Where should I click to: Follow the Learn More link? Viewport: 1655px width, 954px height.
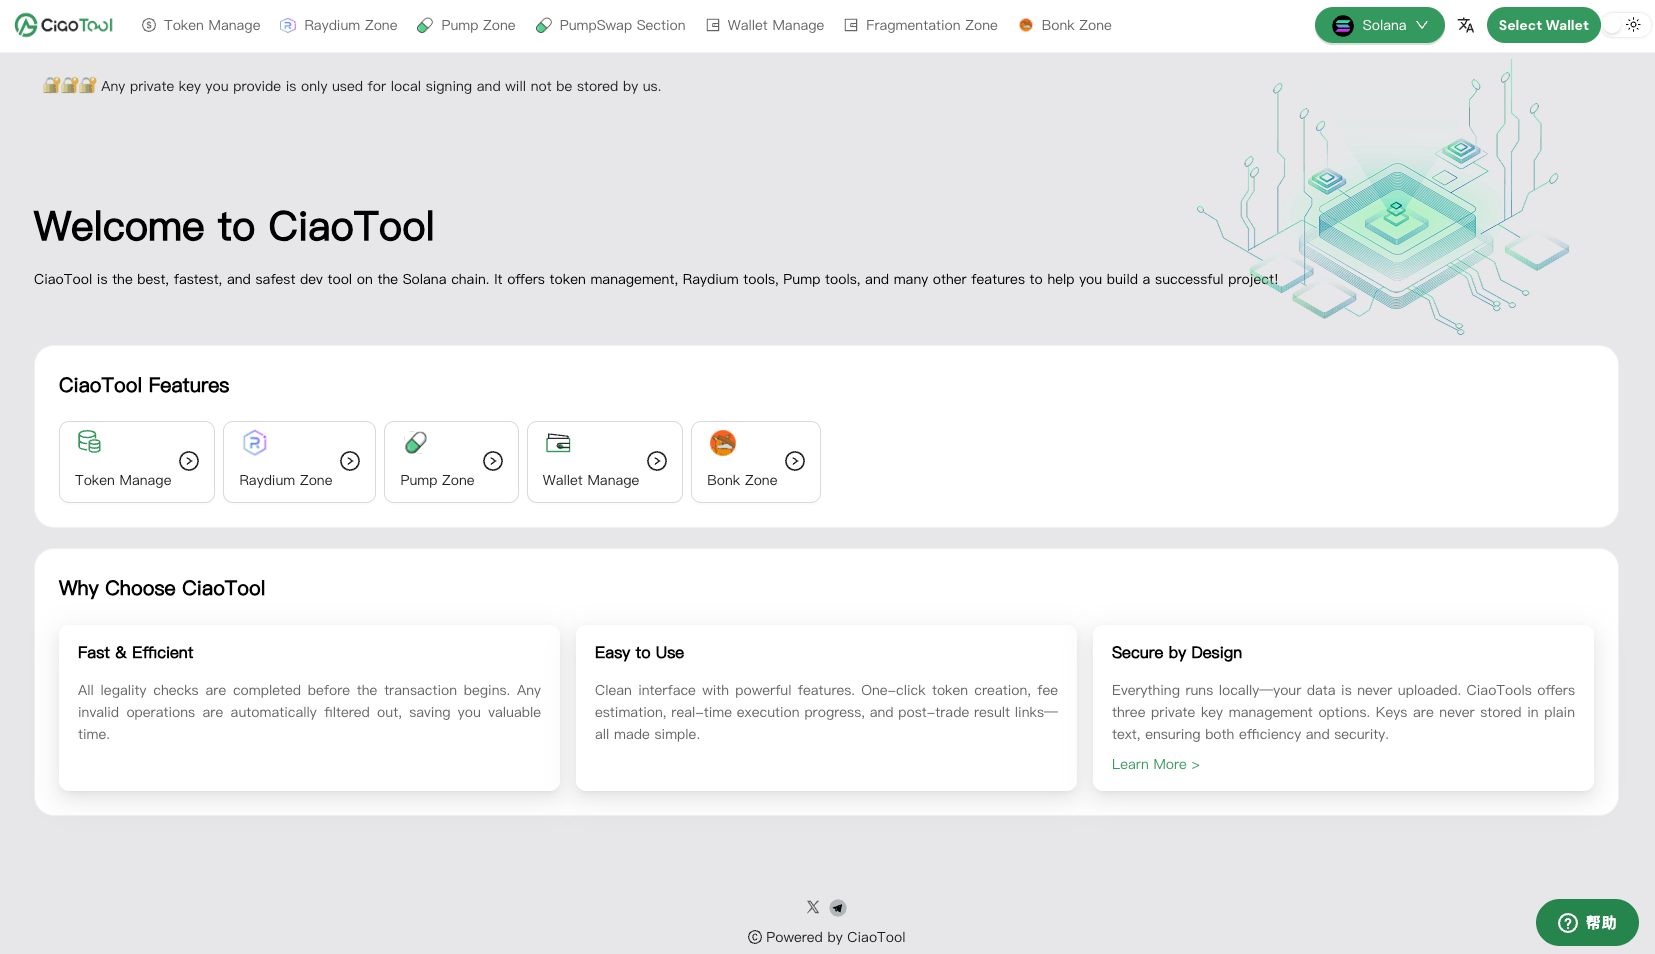1155,764
